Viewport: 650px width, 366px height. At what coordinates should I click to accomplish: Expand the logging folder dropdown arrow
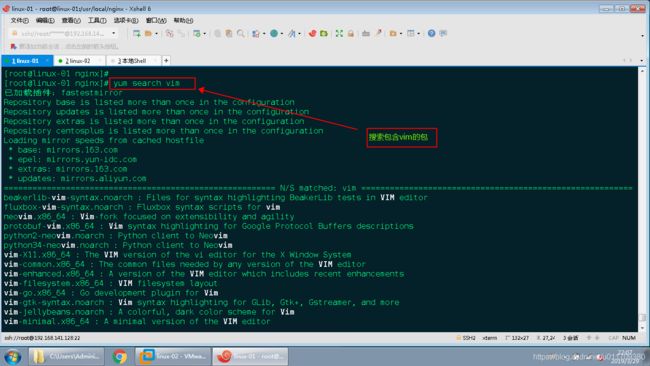pyautogui.click(x=400, y=34)
